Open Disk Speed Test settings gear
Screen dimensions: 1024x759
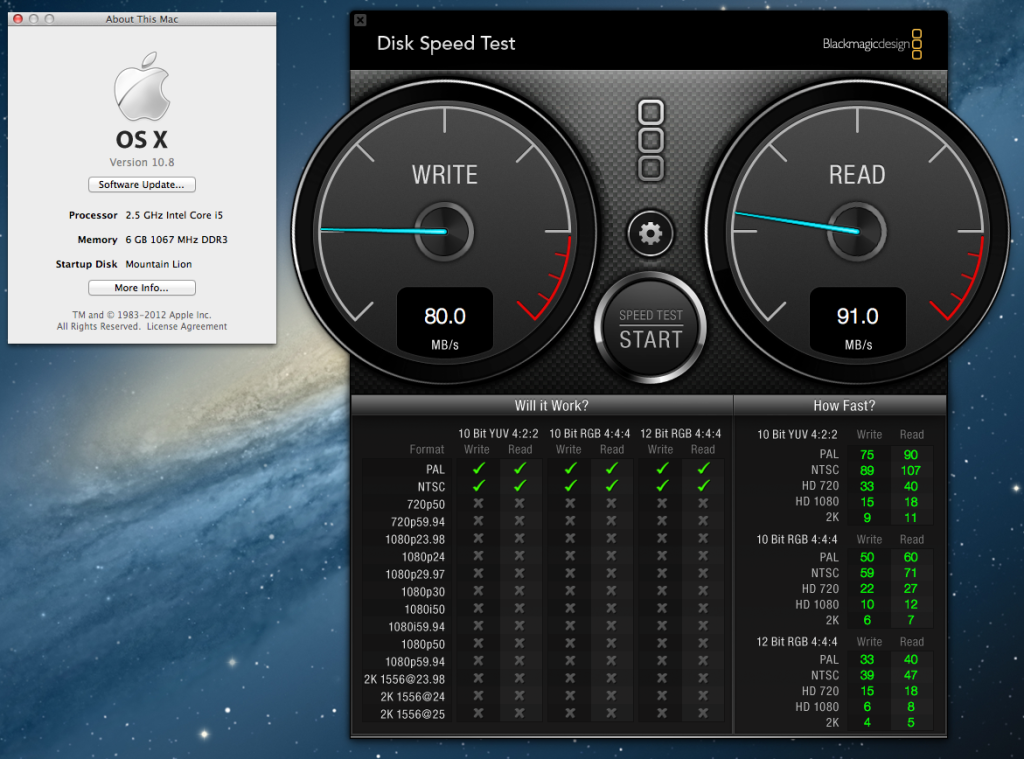pos(650,233)
